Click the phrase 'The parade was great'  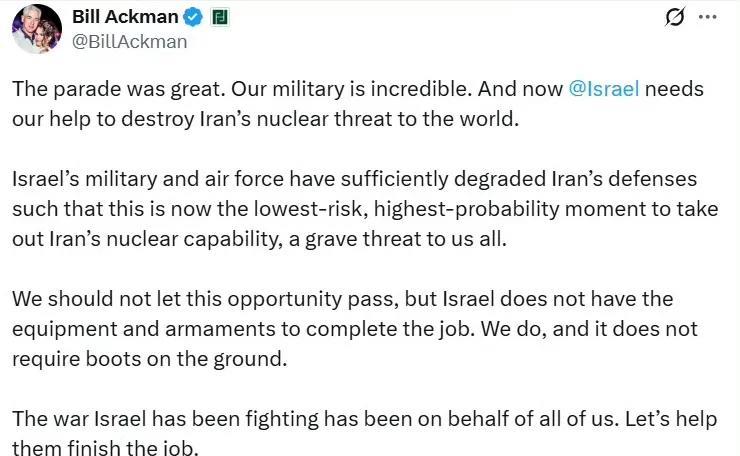(x=116, y=89)
